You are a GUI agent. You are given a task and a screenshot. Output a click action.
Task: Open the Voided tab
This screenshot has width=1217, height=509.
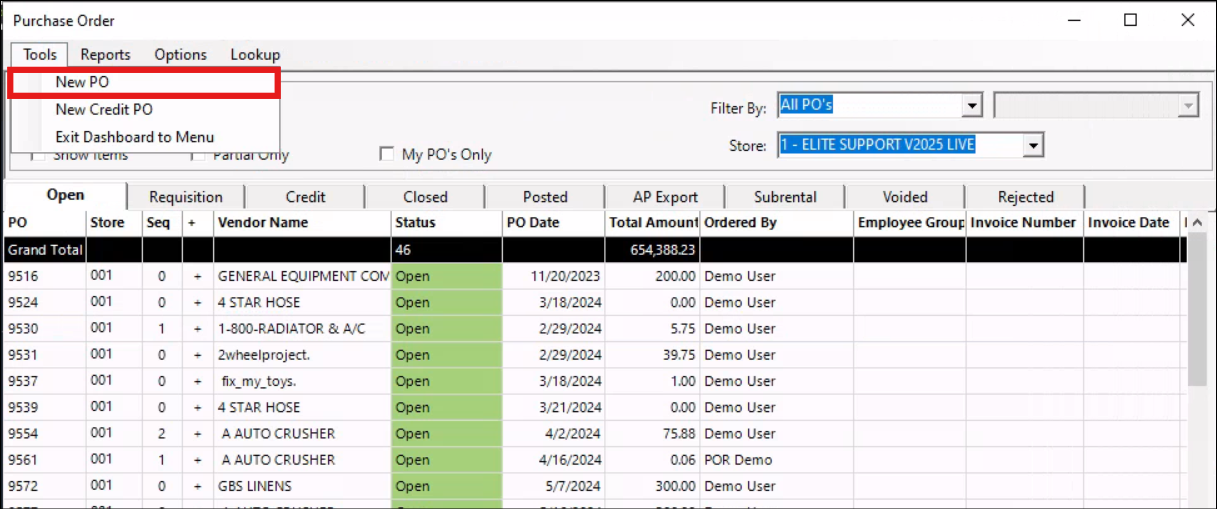[905, 197]
